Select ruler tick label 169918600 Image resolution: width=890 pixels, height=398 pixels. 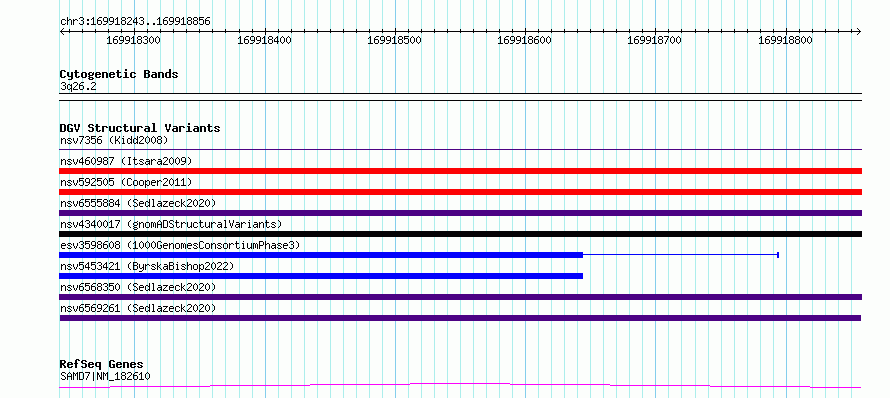[524, 40]
